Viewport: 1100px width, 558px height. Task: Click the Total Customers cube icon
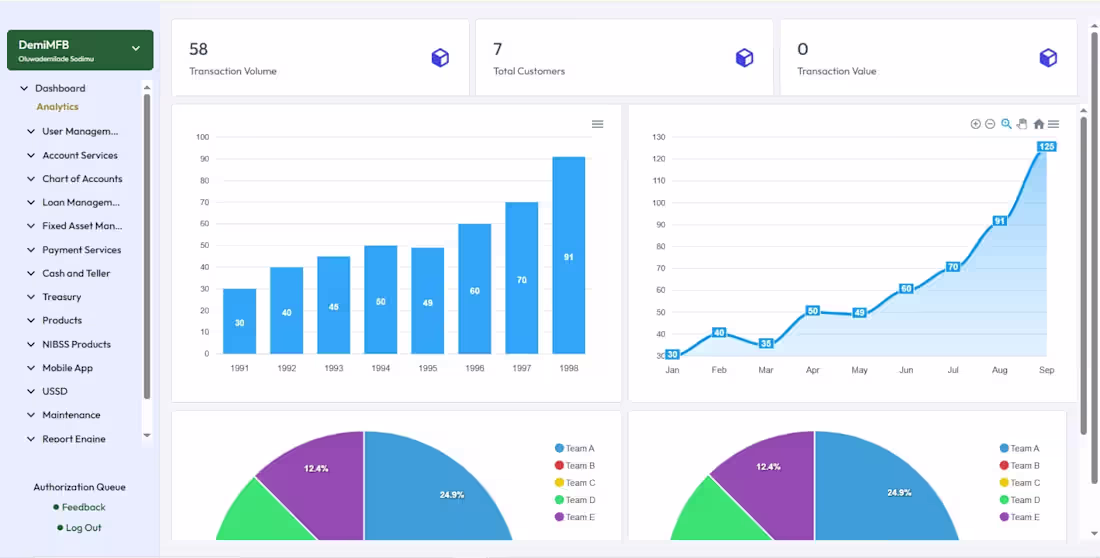pyautogui.click(x=744, y=58)
